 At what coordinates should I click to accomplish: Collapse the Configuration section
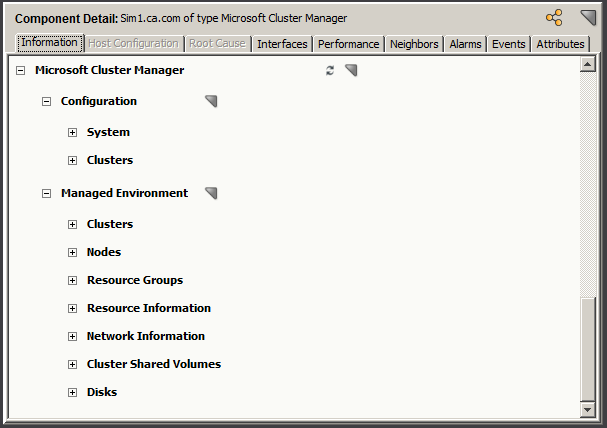click(x=46, y=101)
